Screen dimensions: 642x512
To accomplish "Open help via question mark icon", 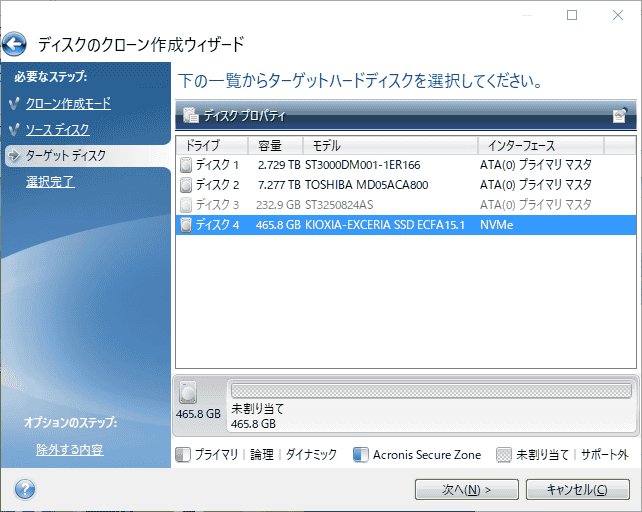I will [25, 489].
